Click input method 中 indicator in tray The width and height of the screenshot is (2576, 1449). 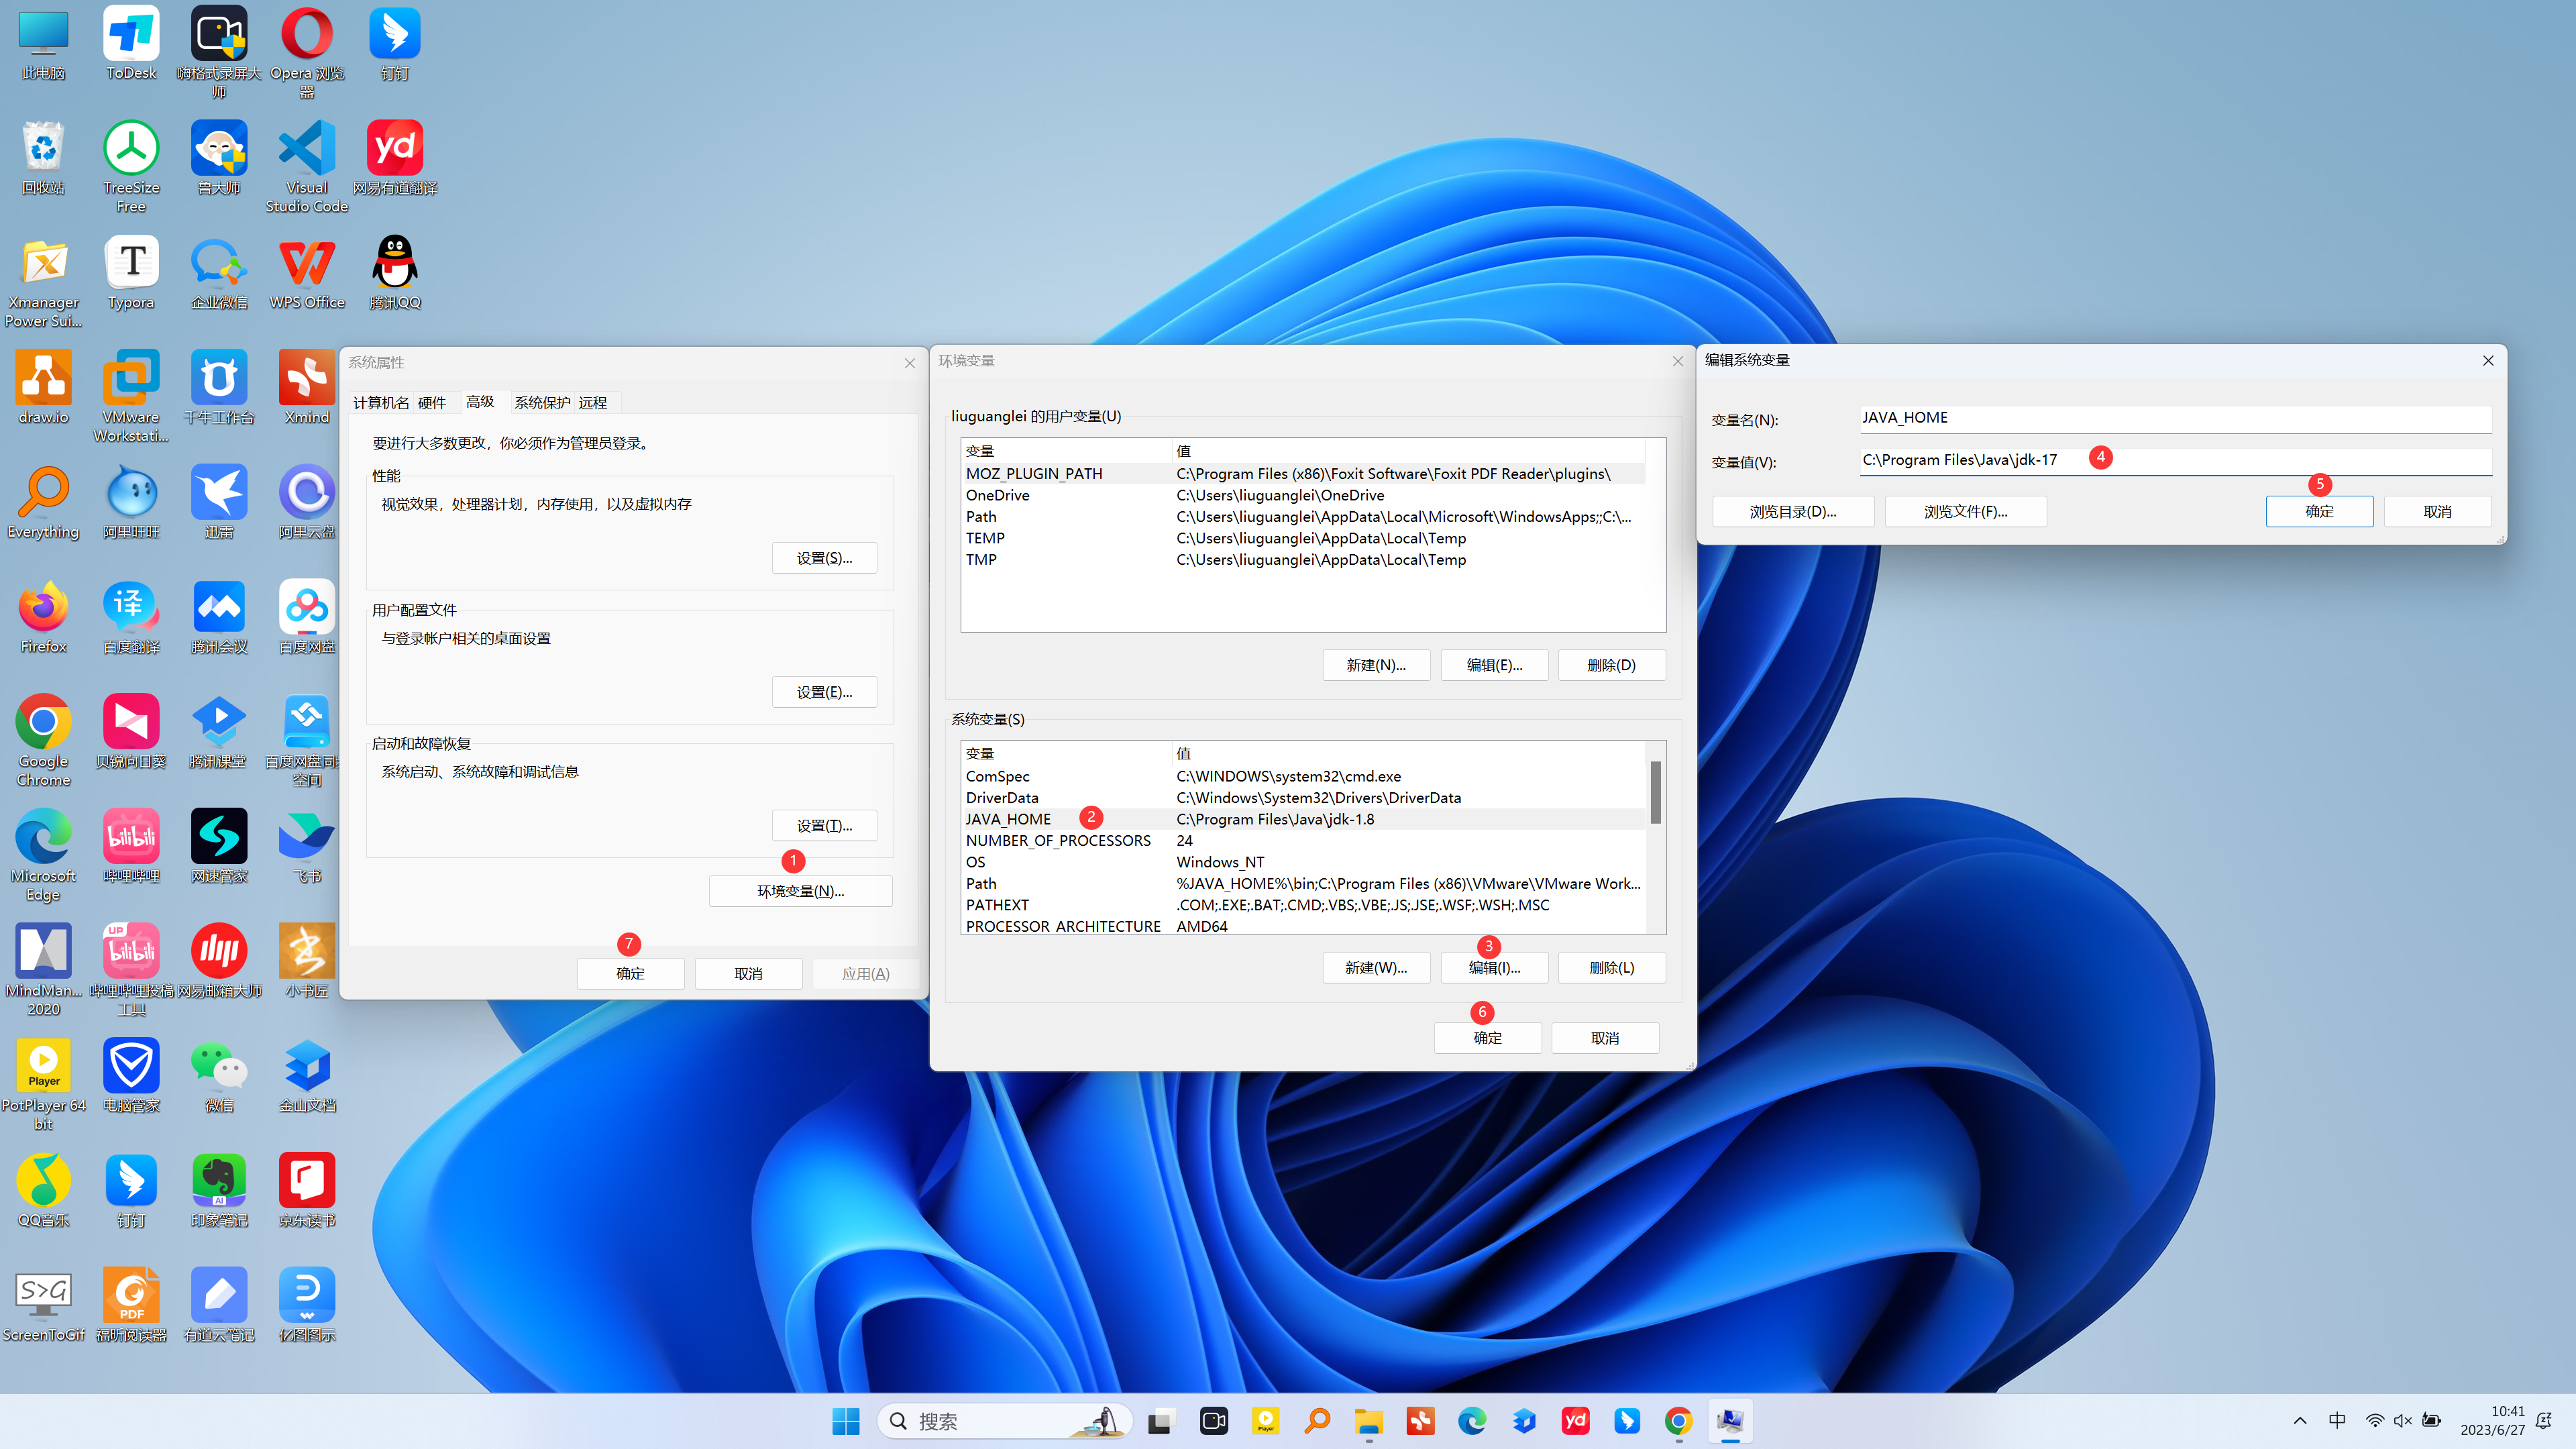(2337, 1421)
